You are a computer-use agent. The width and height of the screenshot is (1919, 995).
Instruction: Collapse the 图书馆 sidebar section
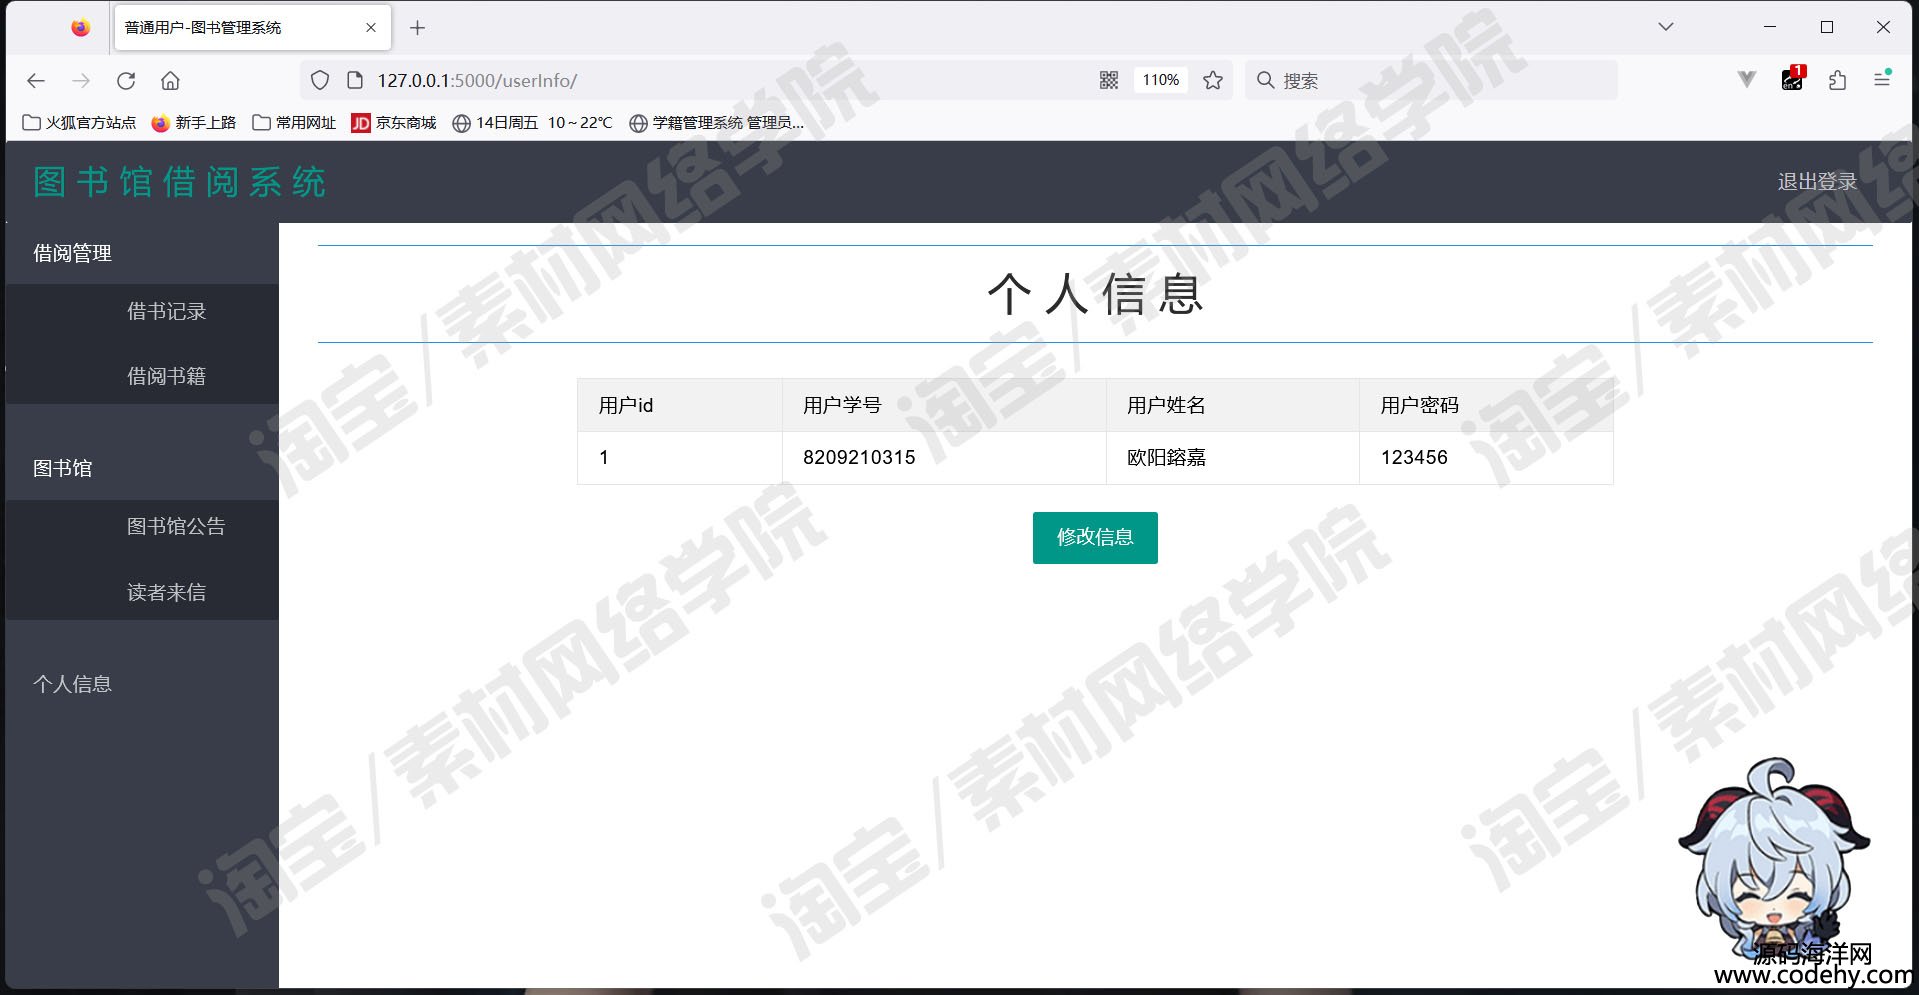(x=142, y=468)
